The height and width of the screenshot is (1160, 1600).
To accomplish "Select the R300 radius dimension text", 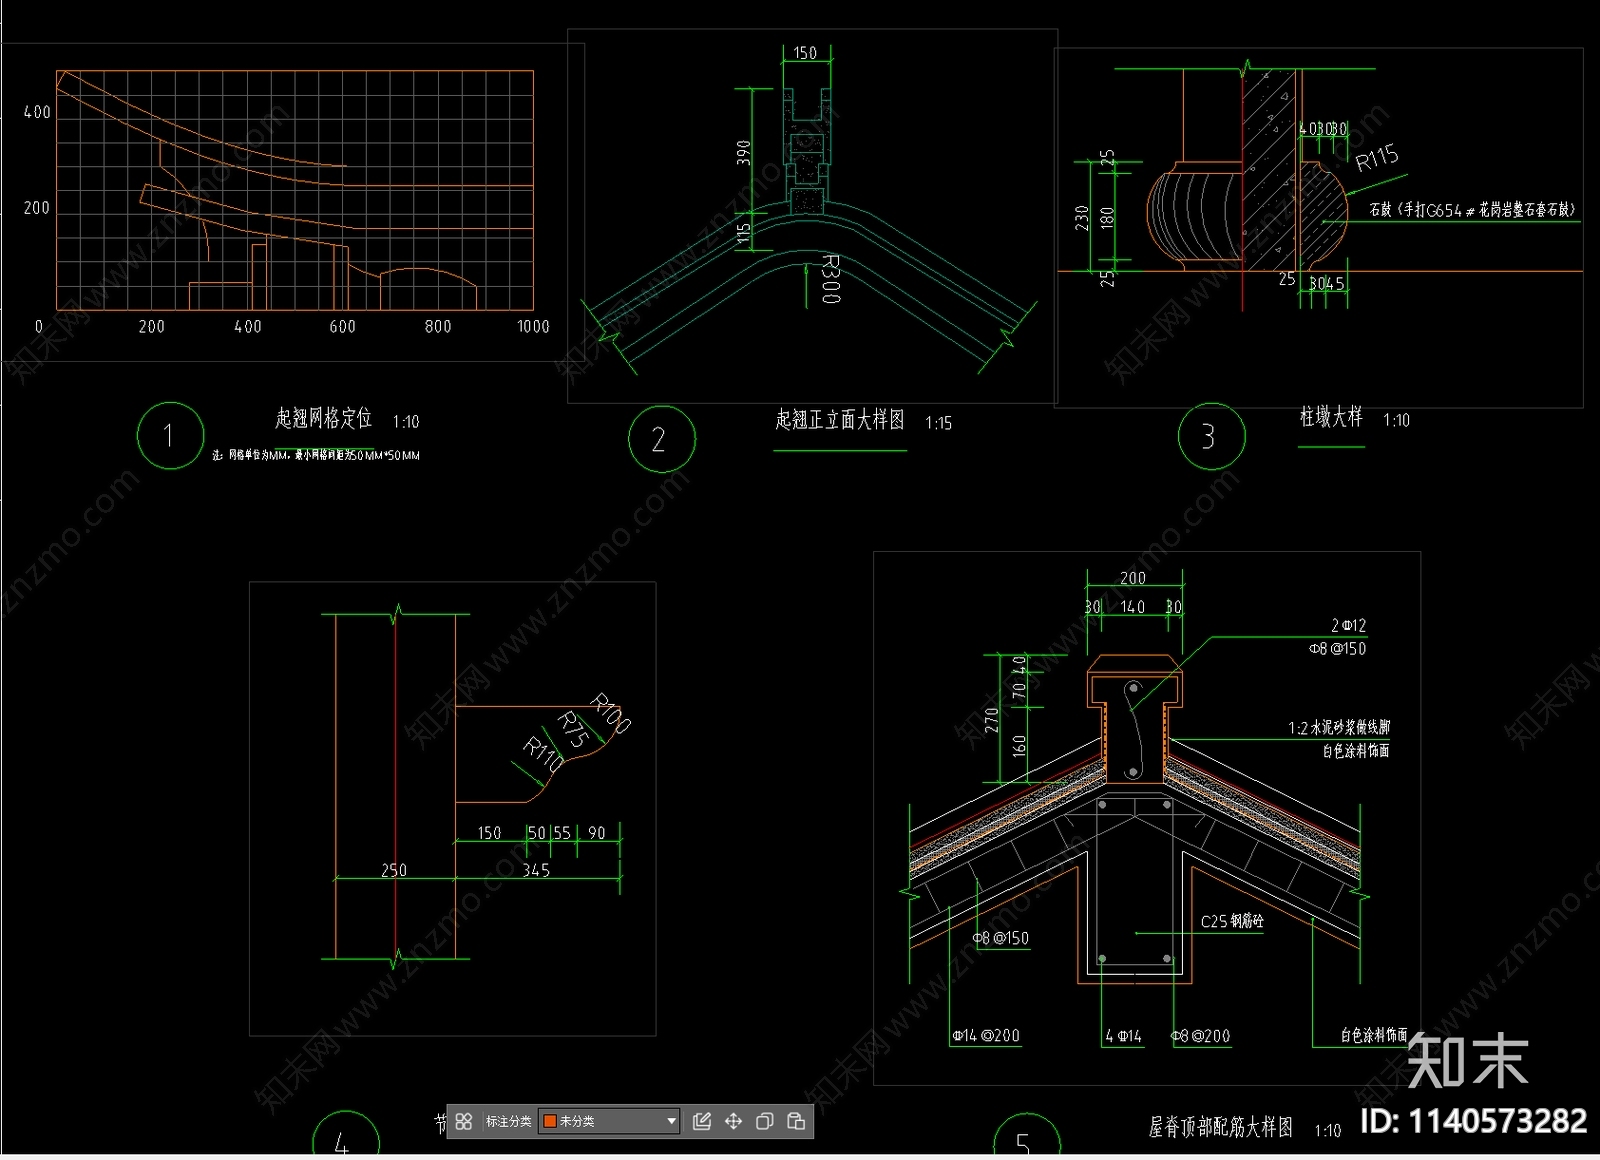I will [831, 279].
